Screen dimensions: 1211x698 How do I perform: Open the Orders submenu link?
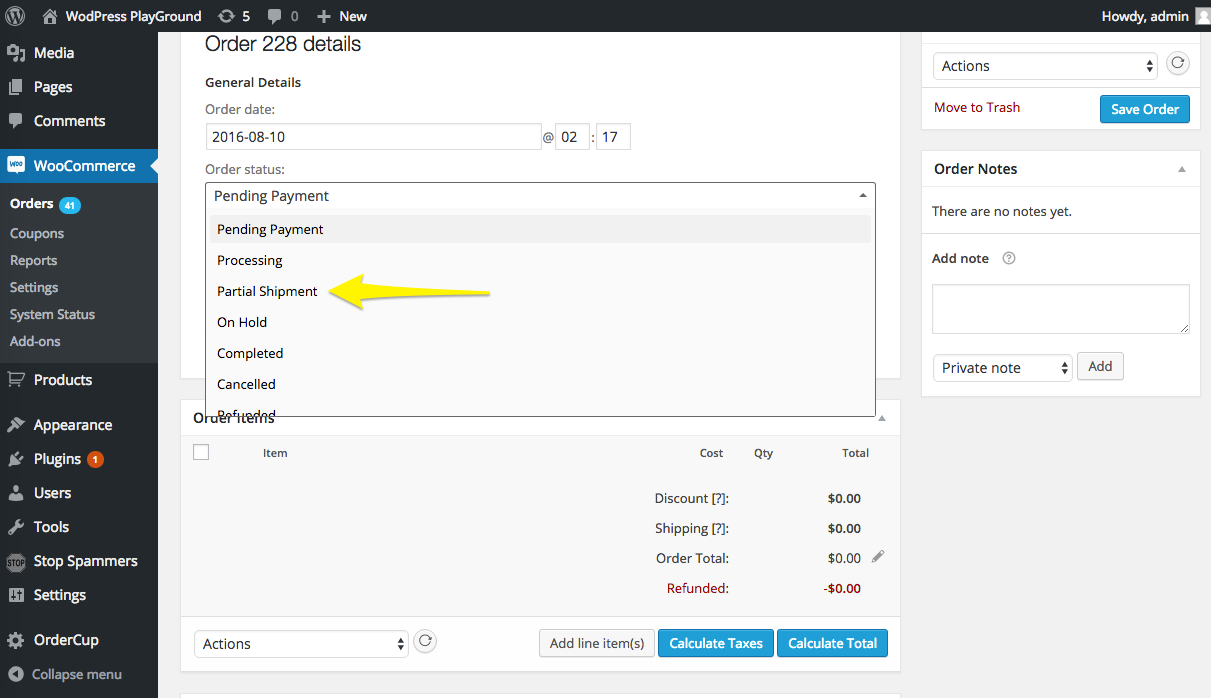click(31, 203)
